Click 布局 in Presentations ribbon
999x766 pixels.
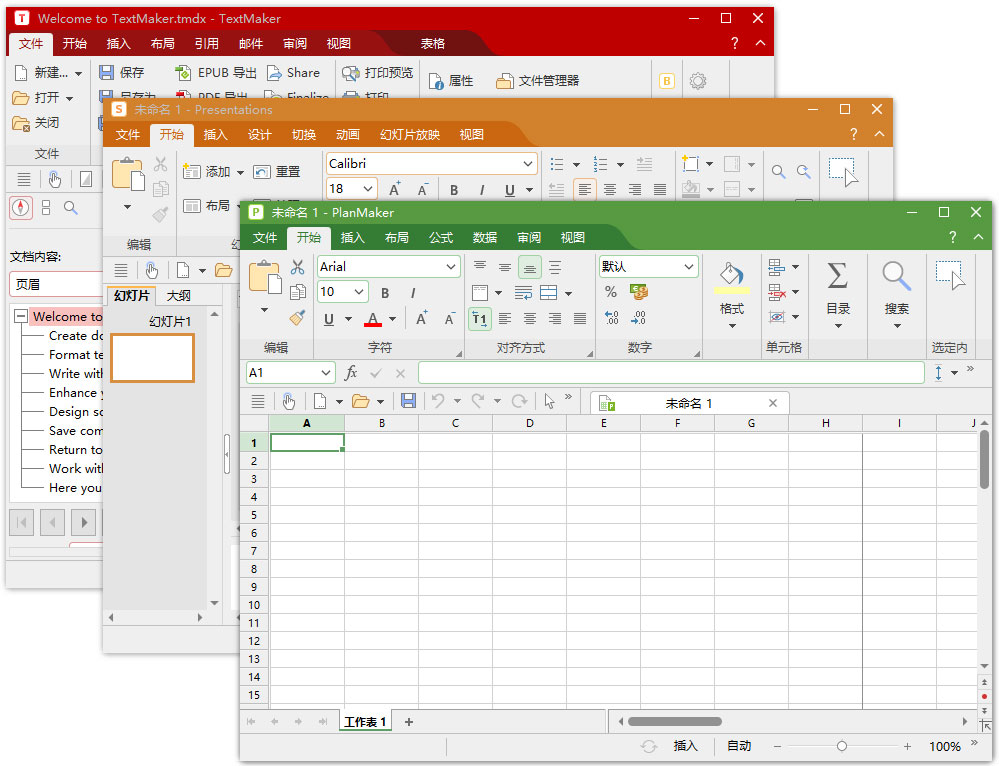click(x=206, y=205)
